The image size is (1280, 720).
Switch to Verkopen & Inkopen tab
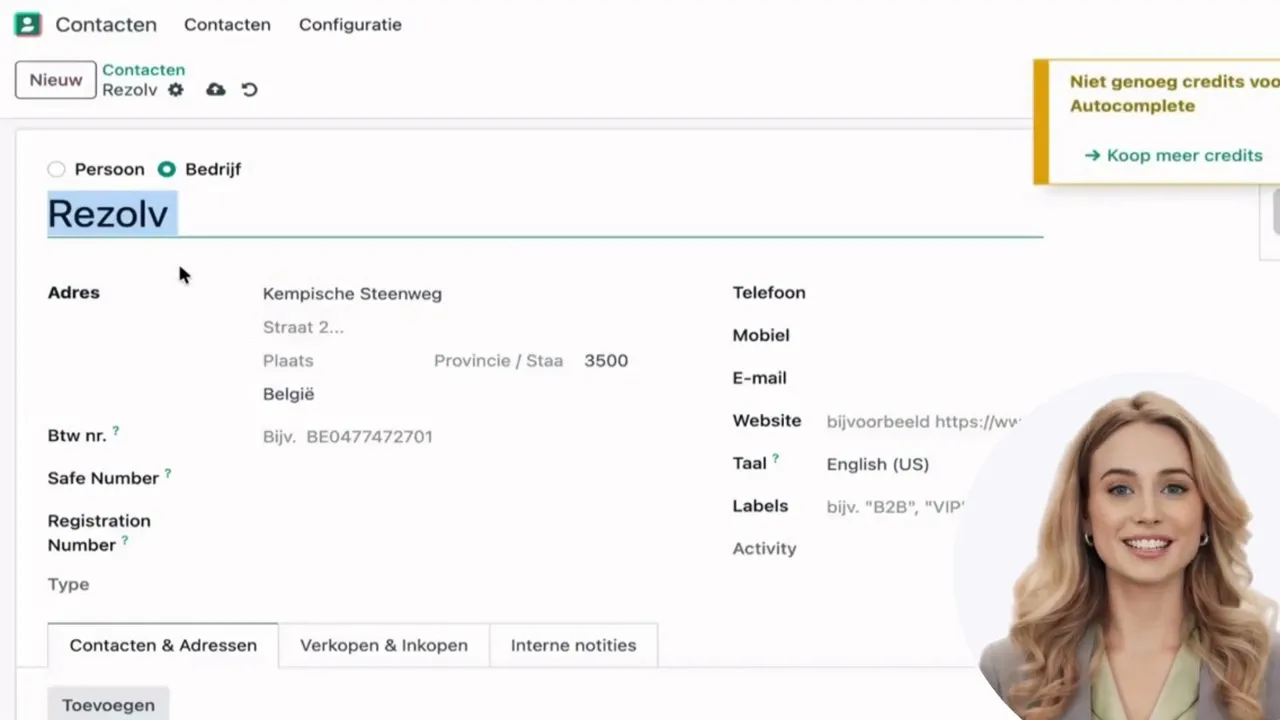(x=384, y=646)
